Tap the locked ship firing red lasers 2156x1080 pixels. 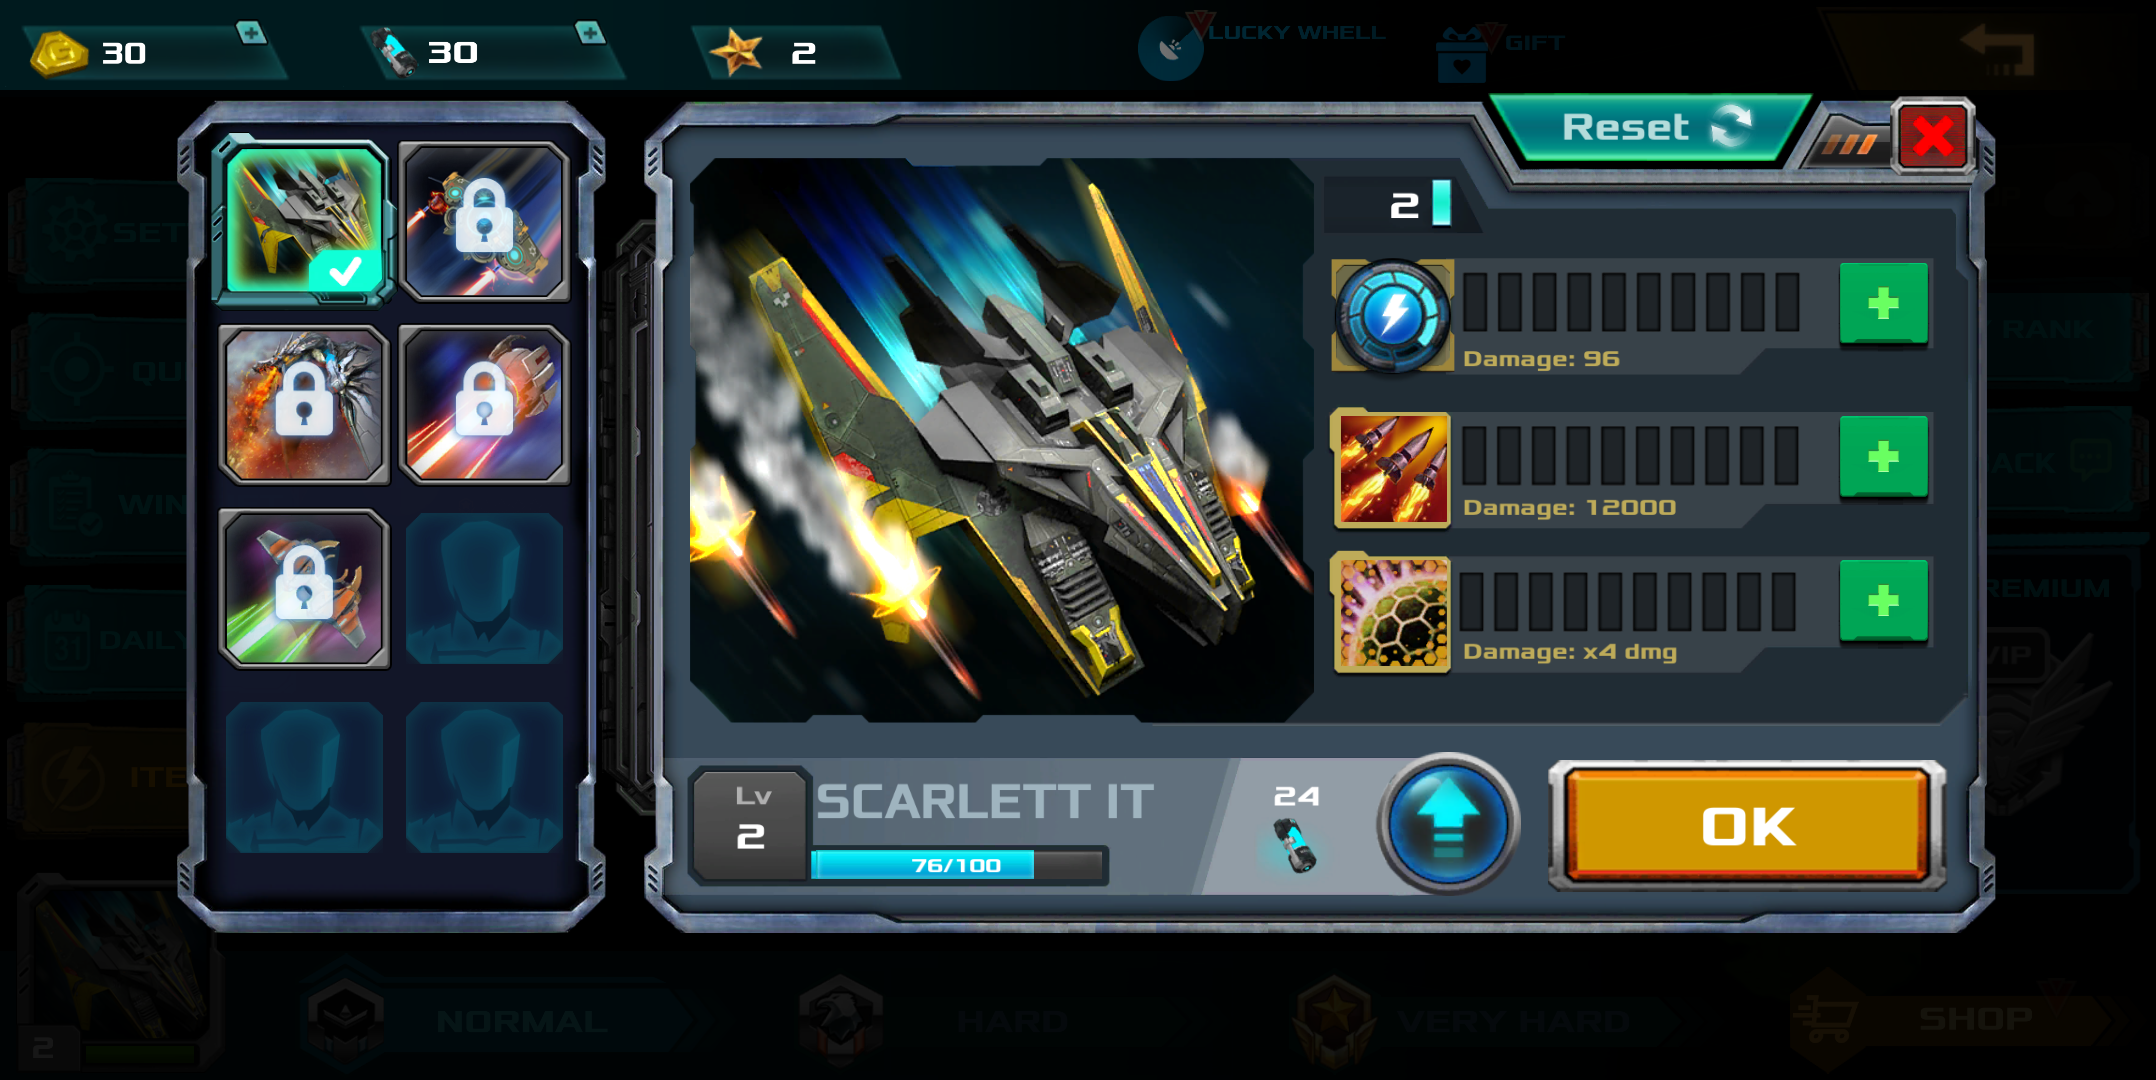point(485,404)
